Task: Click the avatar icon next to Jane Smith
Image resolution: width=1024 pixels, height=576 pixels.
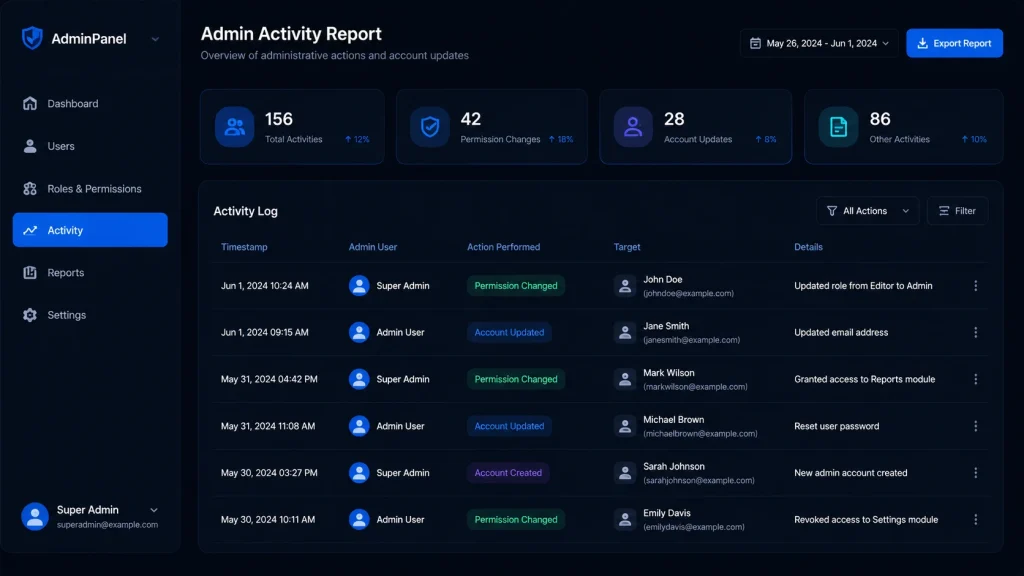Action: pos(625,332)
